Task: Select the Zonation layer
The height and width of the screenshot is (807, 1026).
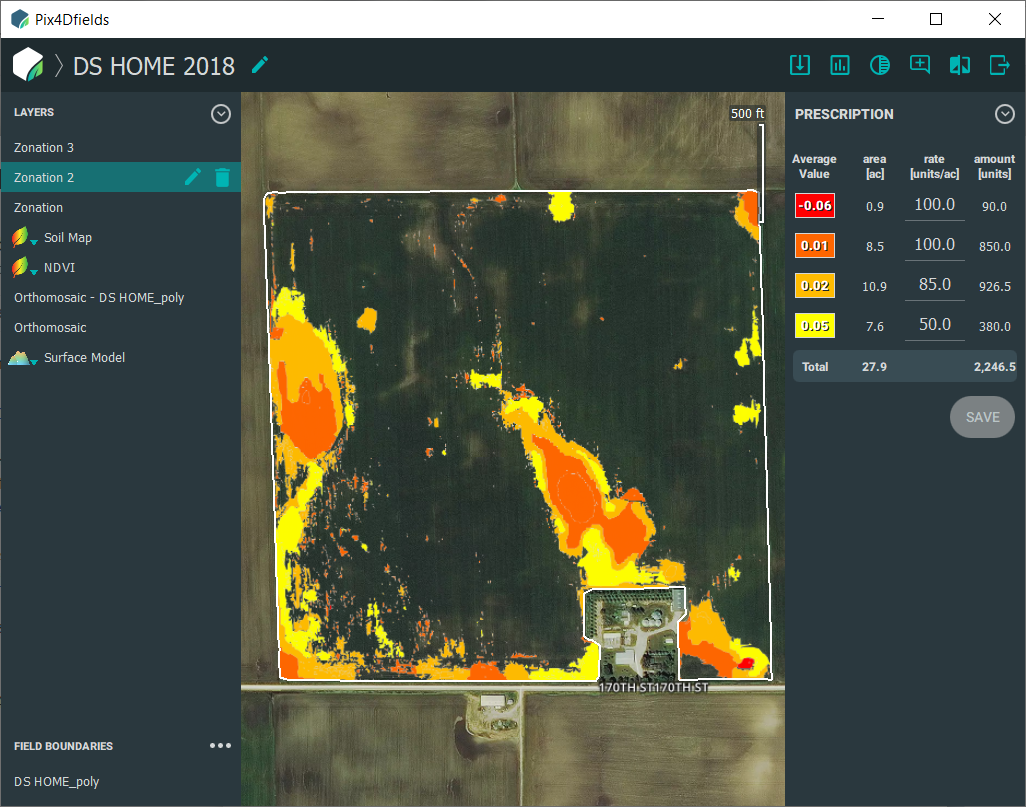Action: coord(120,207)
